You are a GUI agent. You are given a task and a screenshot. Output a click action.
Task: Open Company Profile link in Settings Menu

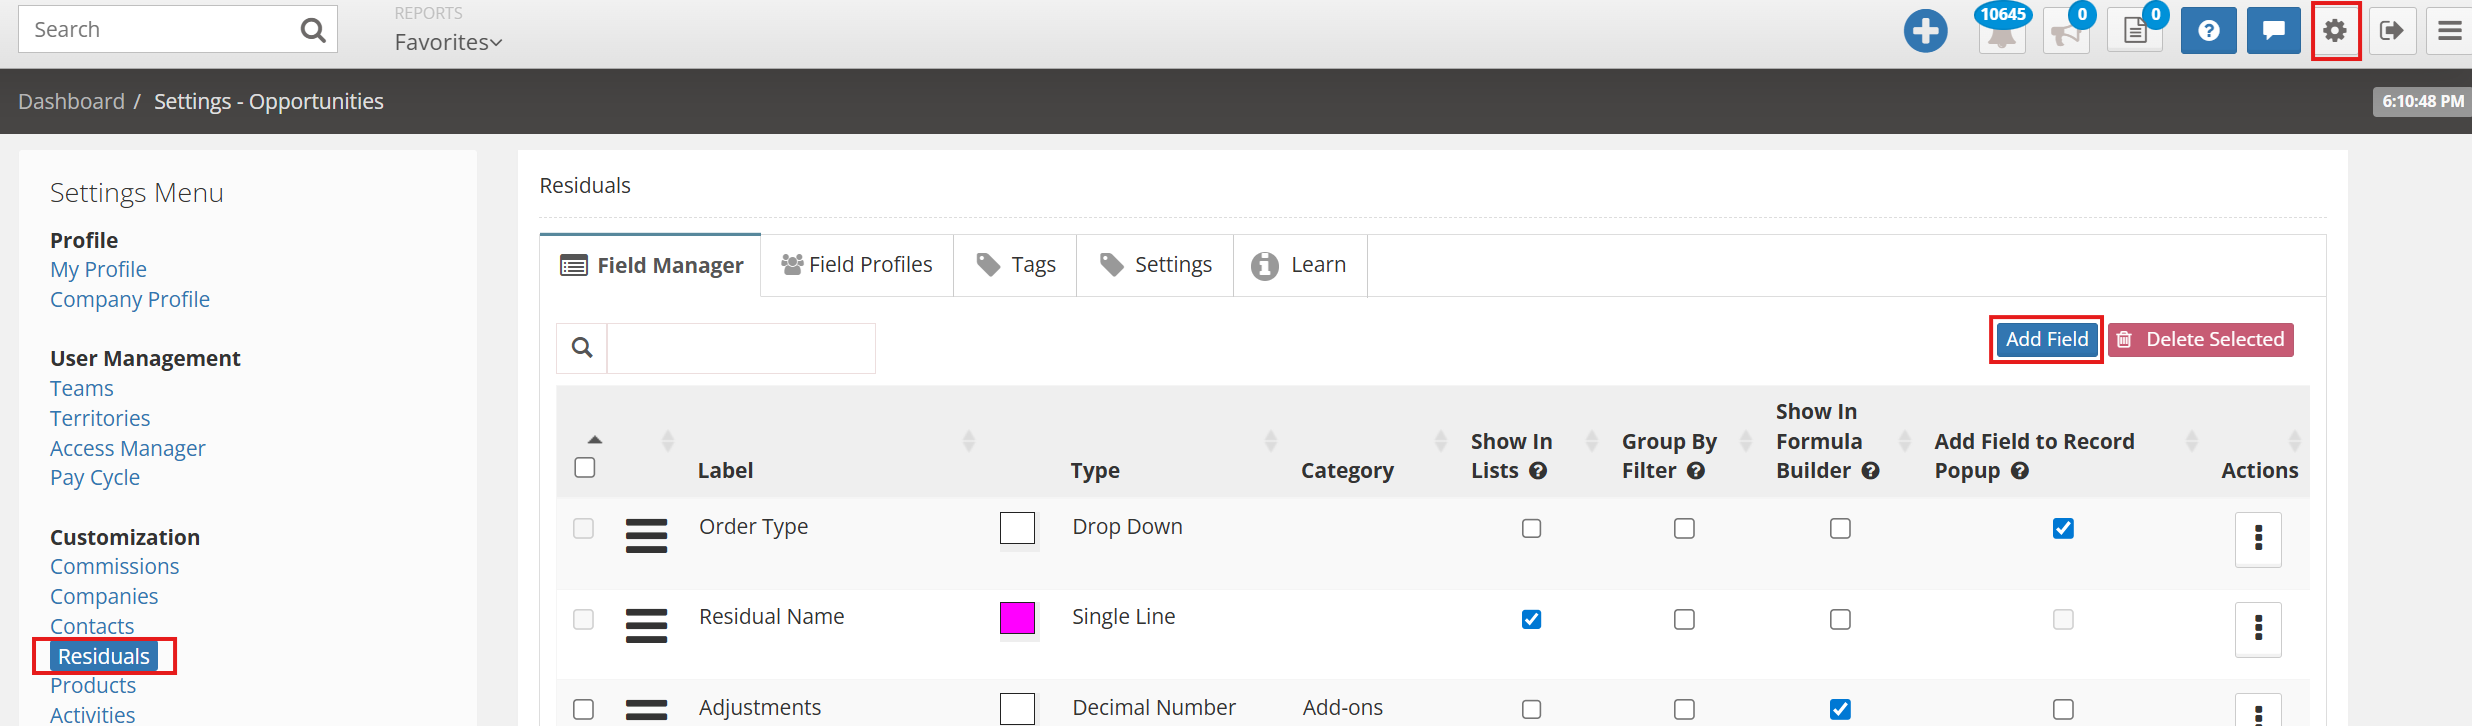[x=130, y=299]
